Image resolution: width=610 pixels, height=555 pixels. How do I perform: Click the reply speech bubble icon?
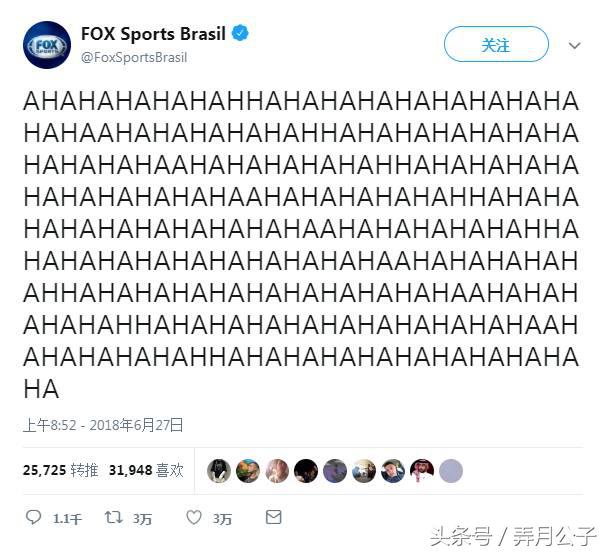point(33,518)
